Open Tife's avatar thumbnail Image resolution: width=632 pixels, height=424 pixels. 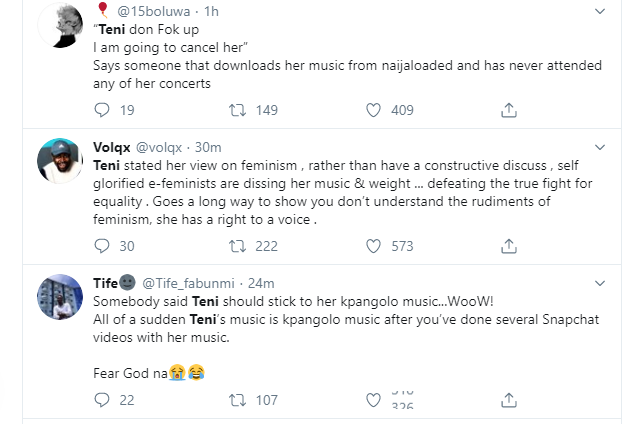click(59, 297)
